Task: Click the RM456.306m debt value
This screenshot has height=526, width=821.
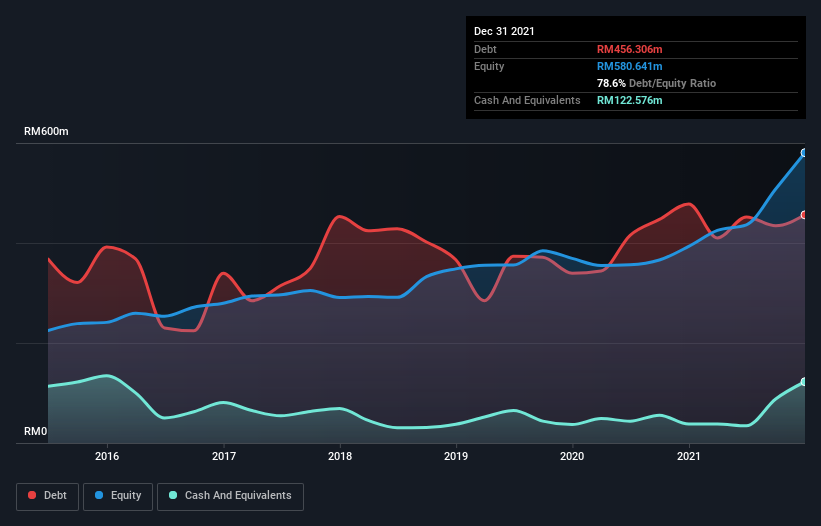Action: pyautogui.click(x=629, y=49)
